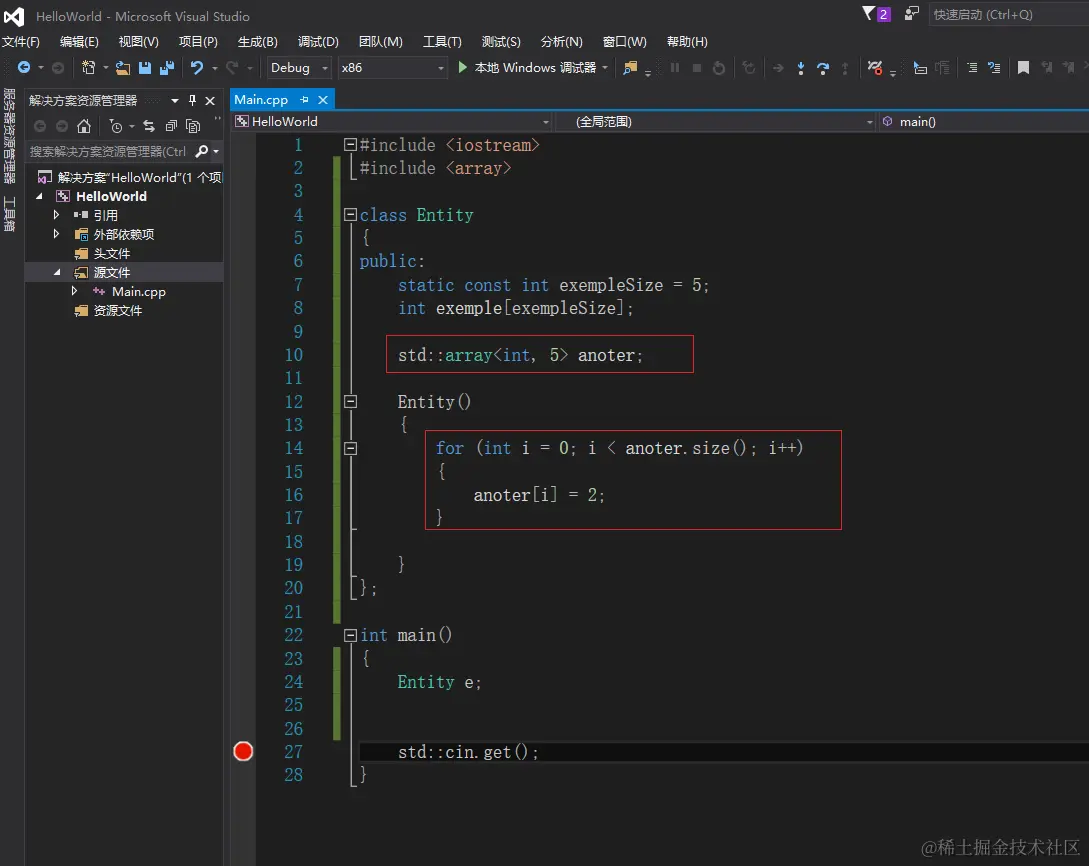Screen dimensions: 1089x866
Task: Click the Step Into debug icon
Action: point(801,68)
